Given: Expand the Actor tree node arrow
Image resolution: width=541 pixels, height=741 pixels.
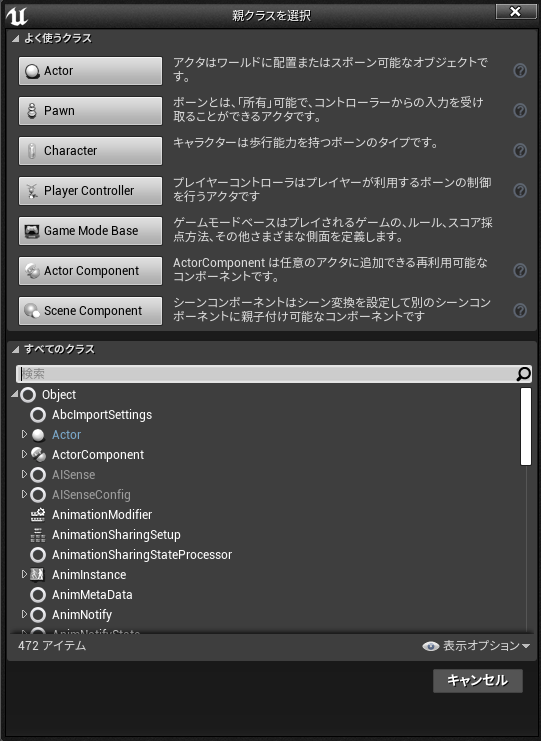Looking at the screenshot, I should [x=25, y=434].
